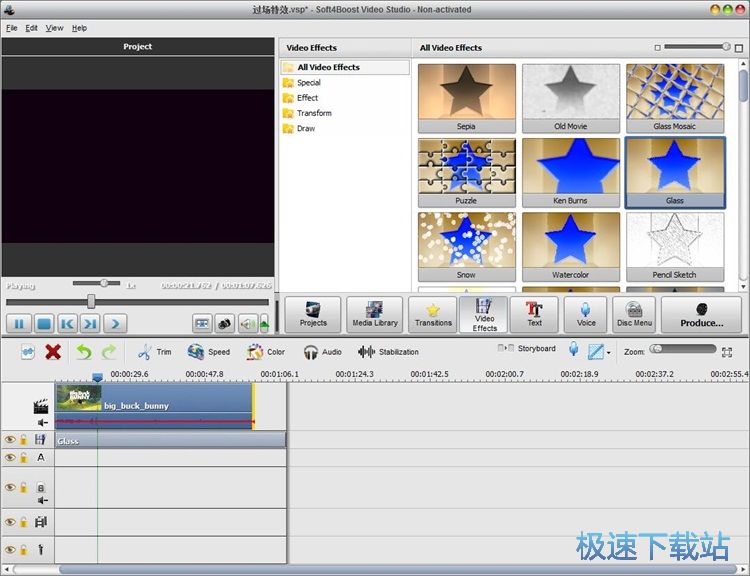This screenshot has width=750, height=576.
Task: Delete selected item with the red X
Action: (53, 352)
